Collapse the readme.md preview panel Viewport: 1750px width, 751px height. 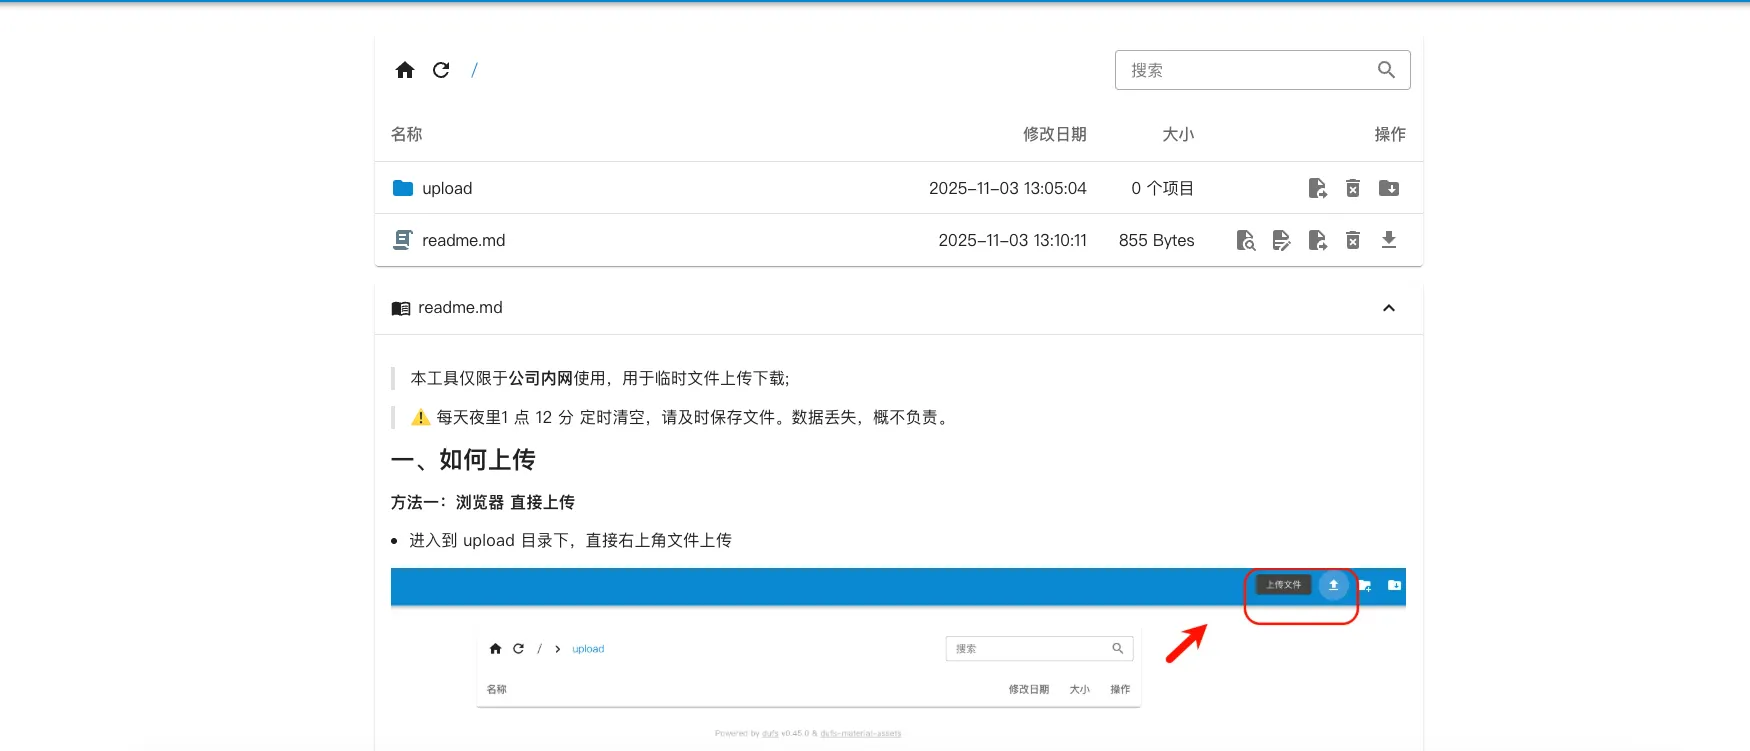1389,308
